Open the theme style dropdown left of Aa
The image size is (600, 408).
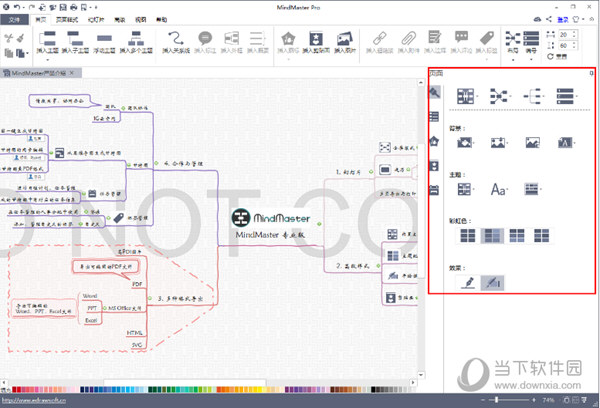click(466, 189)
